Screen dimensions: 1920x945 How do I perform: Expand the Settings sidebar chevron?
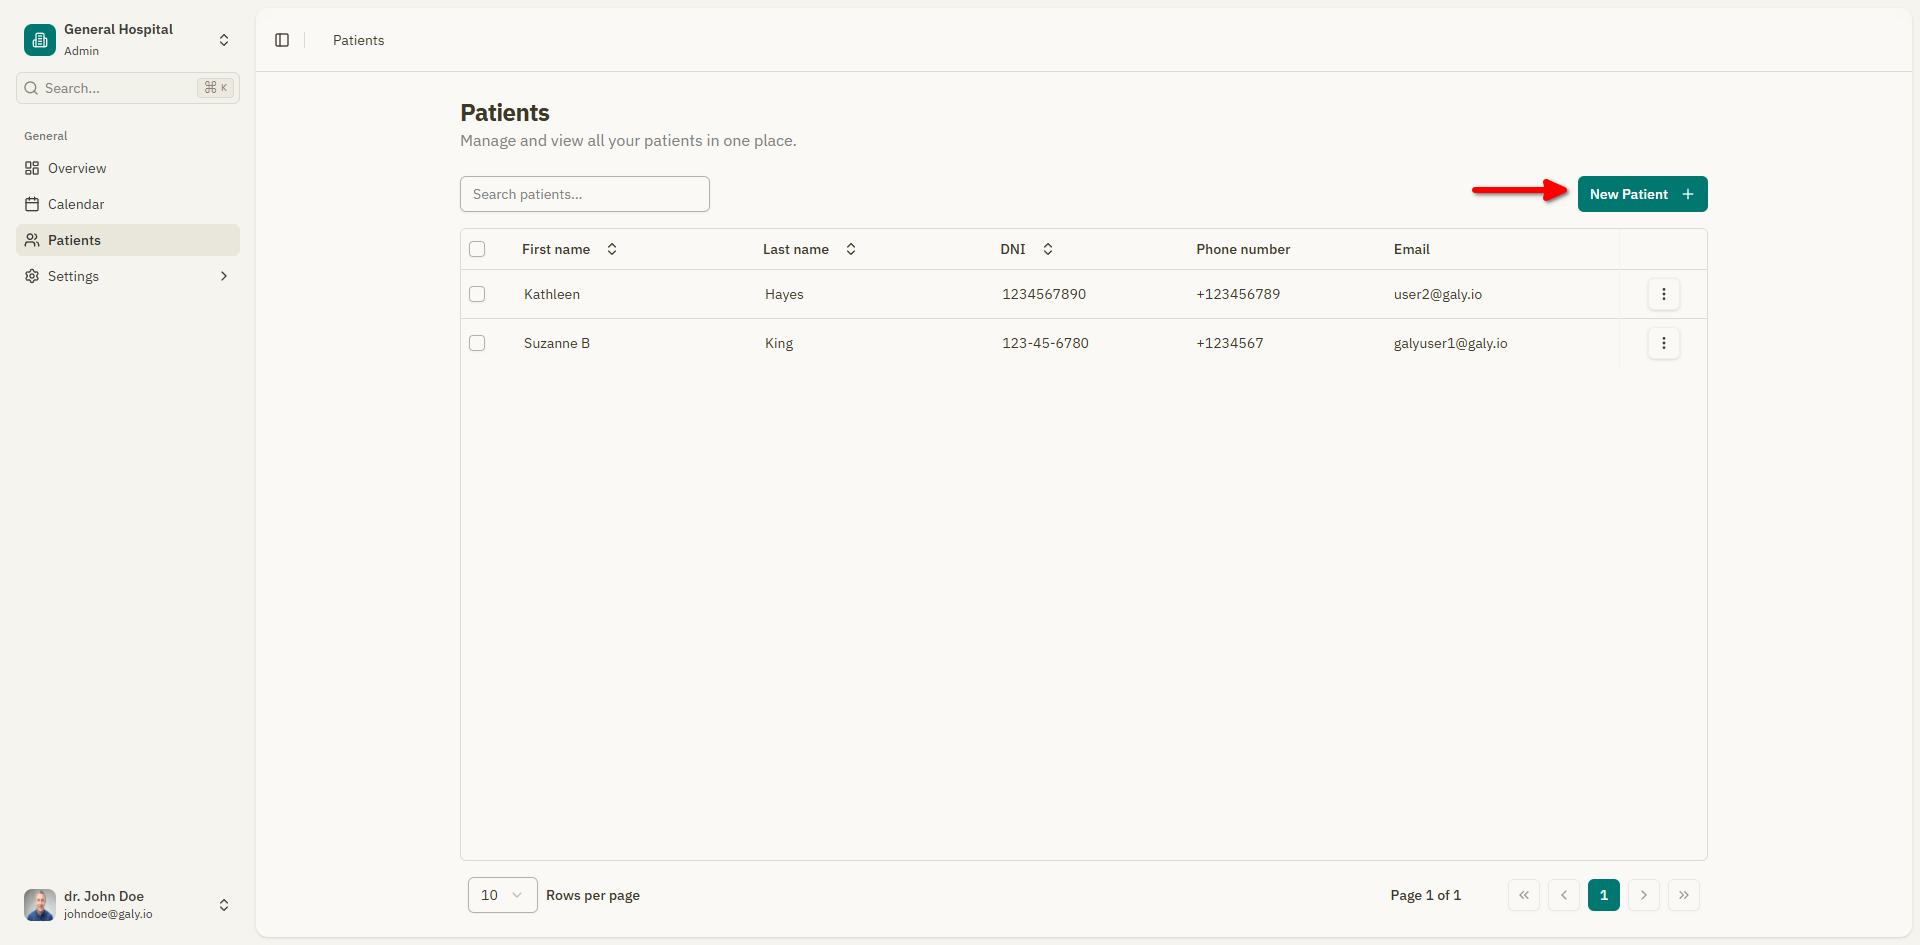click(224, 276)
